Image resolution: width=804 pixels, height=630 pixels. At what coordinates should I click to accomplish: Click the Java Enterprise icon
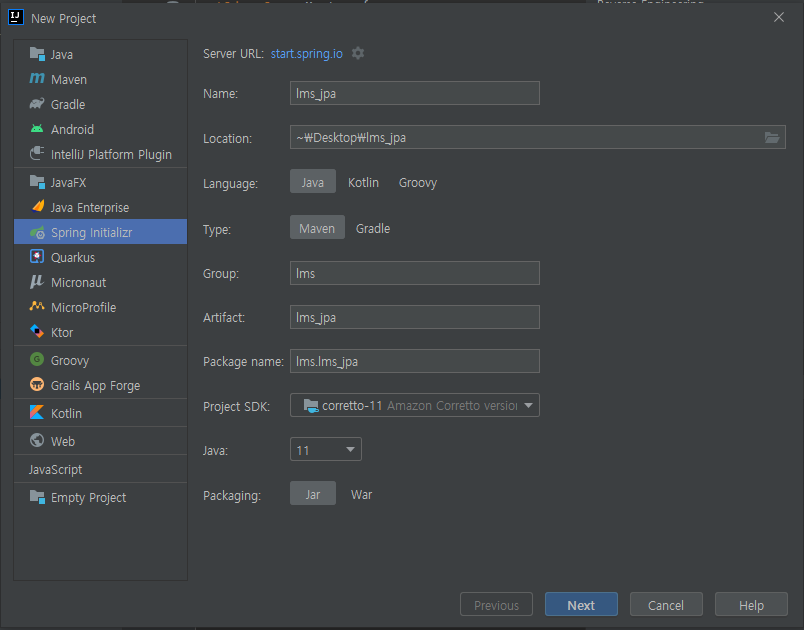(x=37, y=206)
